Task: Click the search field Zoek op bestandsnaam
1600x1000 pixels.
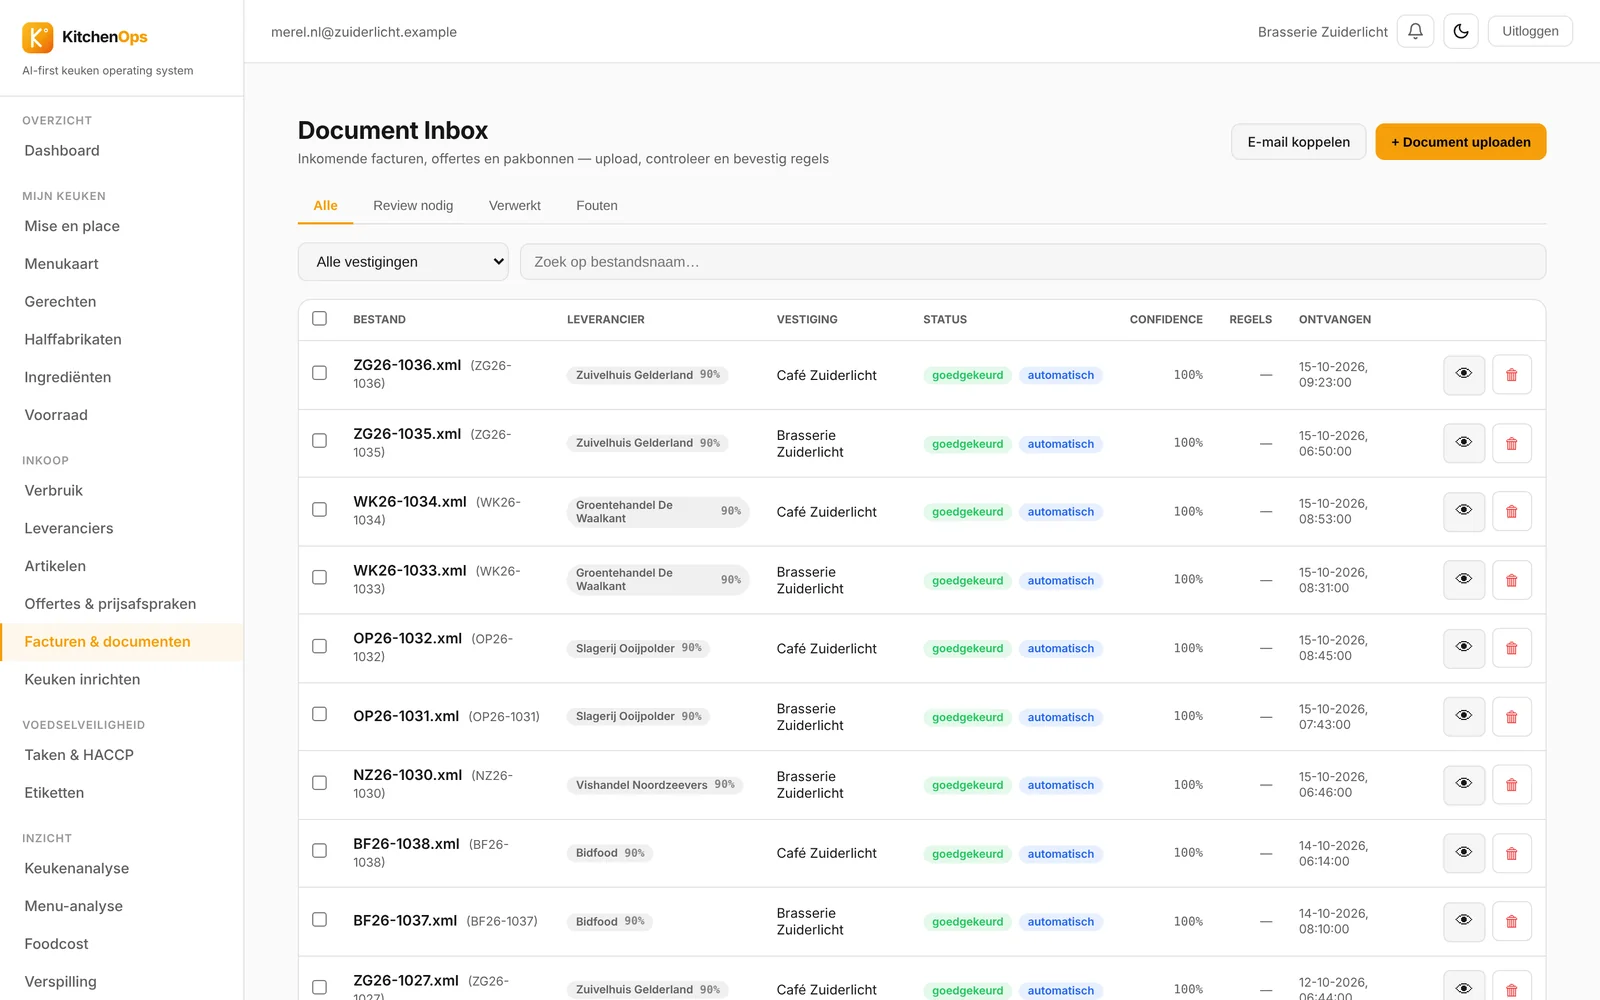Action: point(1033,262)
